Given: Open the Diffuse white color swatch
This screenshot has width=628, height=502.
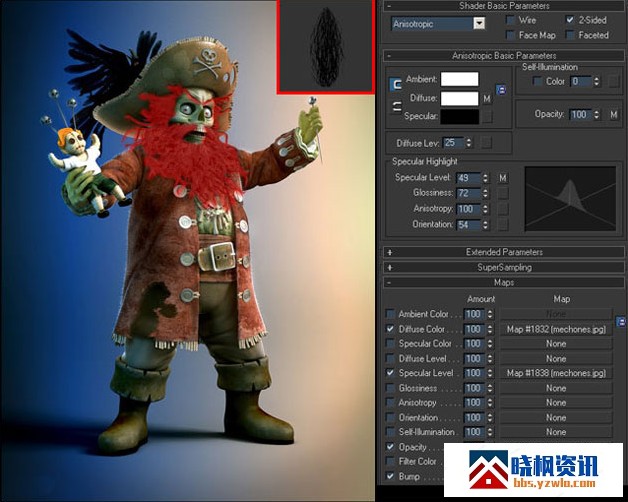Looking at the screenshot, I should click(459, 98).
